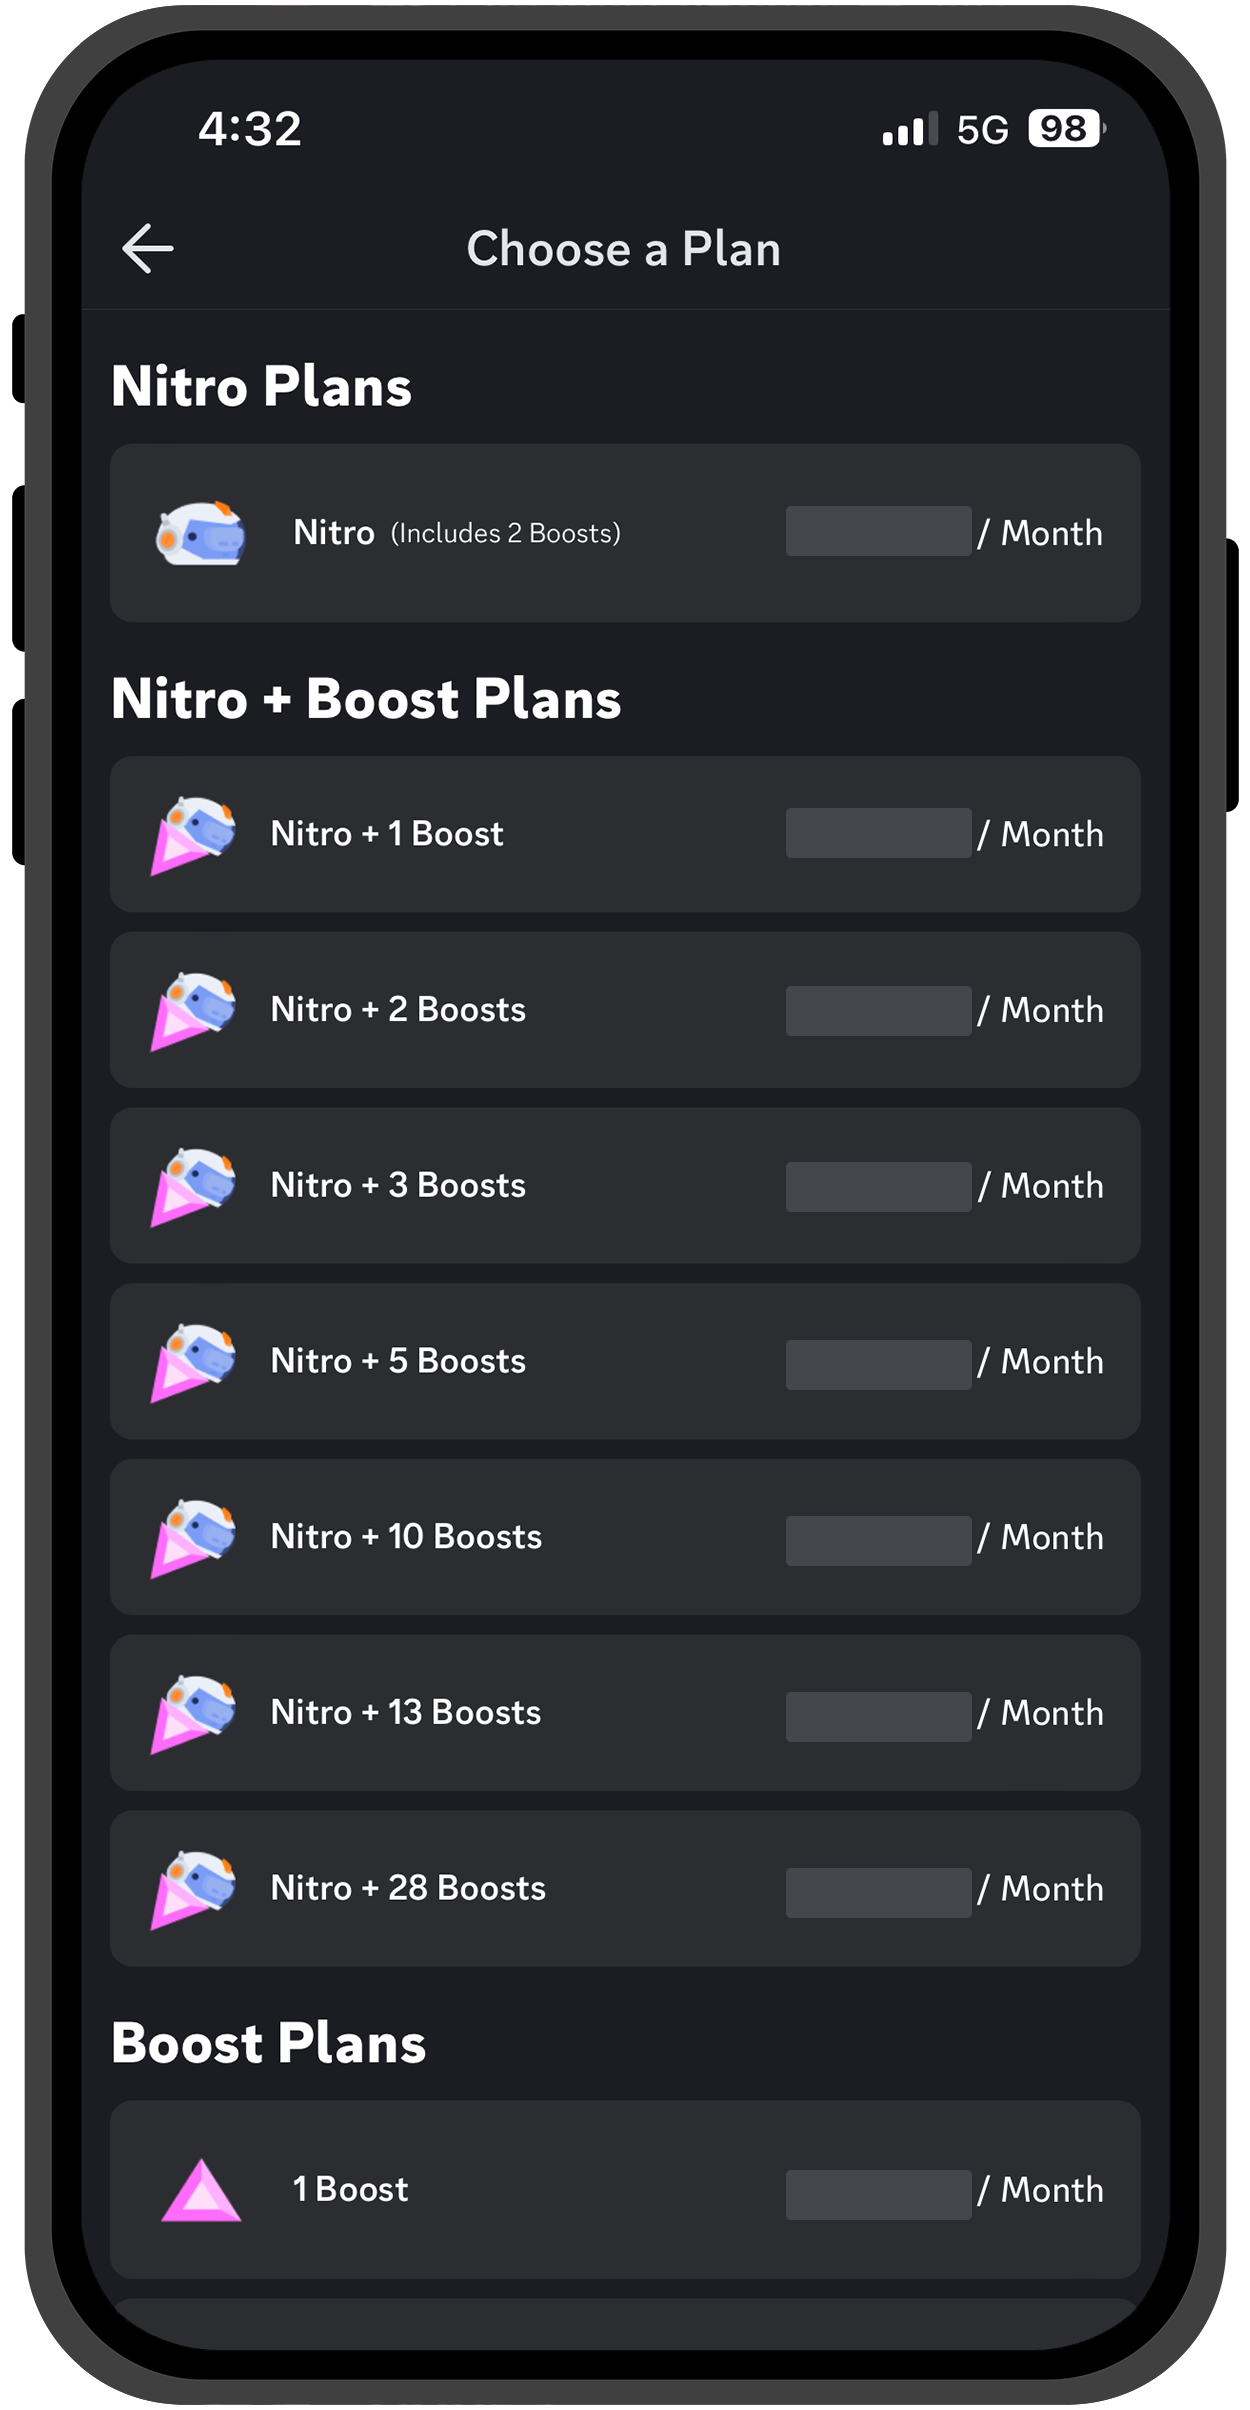This screenshot has width=1250, height=2410.
Task: Tap the 5G signal status indicator
Action: click(982, 130)
